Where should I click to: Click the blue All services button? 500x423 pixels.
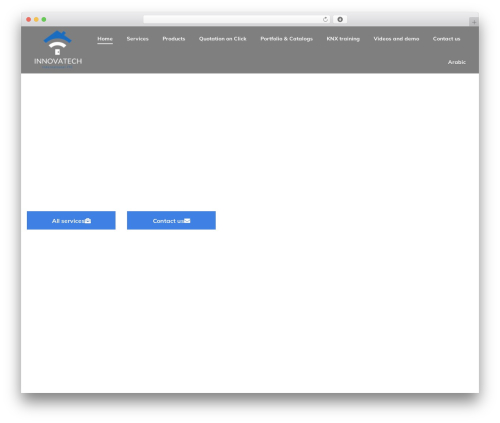[71, 220]
